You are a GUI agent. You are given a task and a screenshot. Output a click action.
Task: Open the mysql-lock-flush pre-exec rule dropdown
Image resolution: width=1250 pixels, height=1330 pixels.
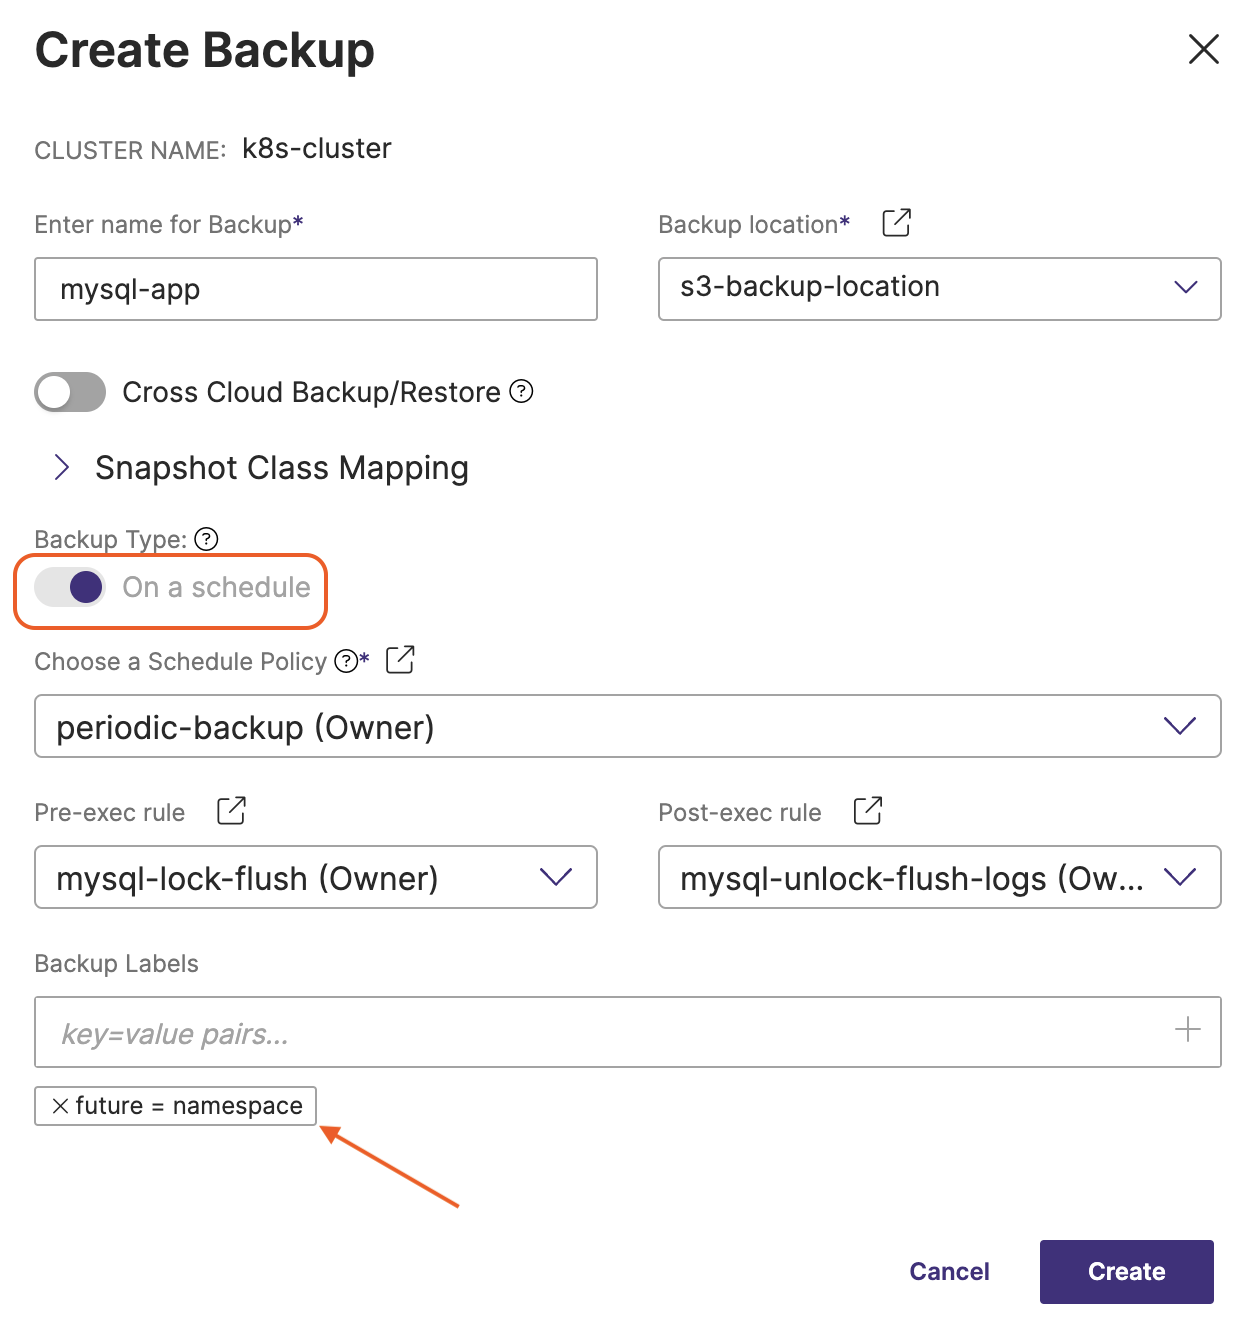315,877
